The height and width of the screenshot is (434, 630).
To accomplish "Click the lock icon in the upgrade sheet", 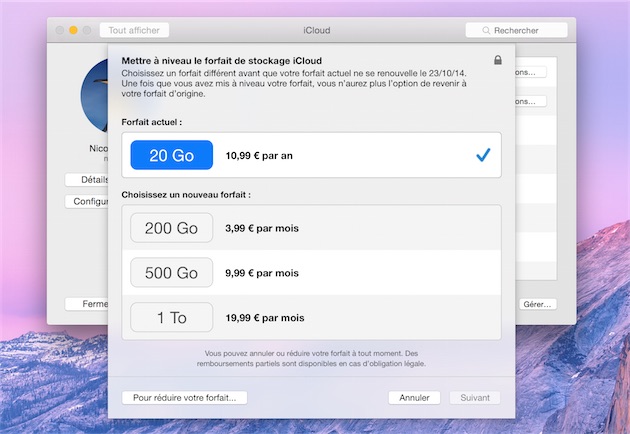I will point(497,60).
